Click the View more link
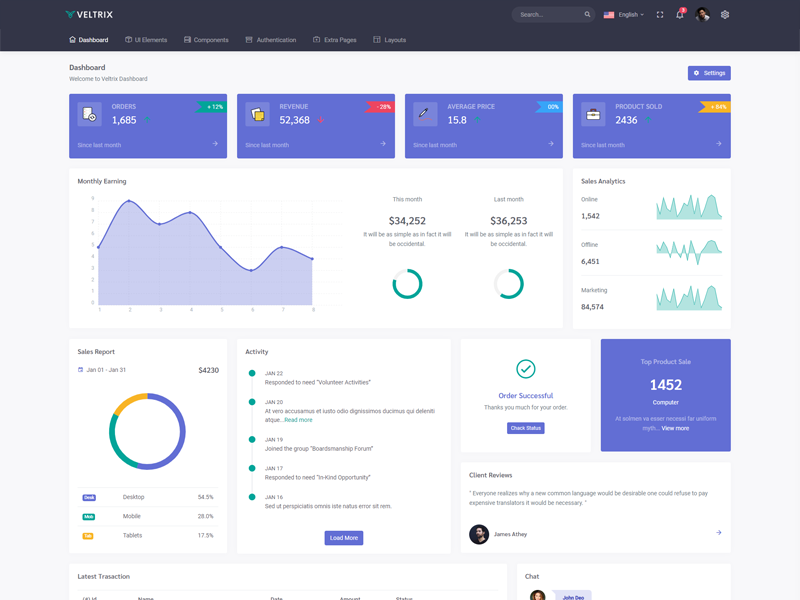Image resolution: width=800 pixels, height=600 pixels. tap(675, 428)
